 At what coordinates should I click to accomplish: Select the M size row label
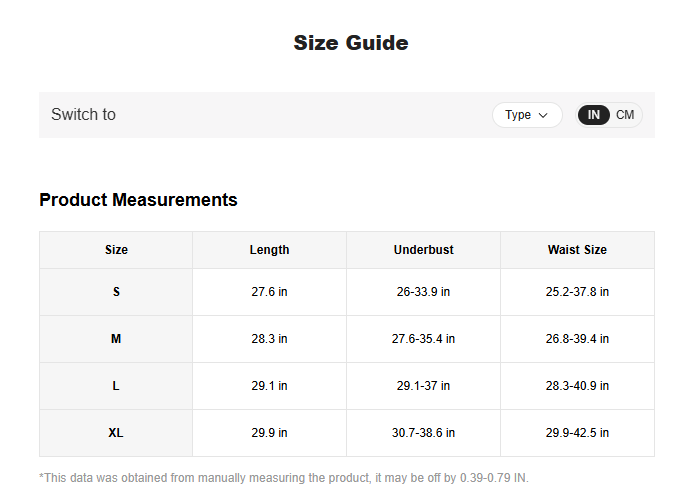[x=116, y=339]
